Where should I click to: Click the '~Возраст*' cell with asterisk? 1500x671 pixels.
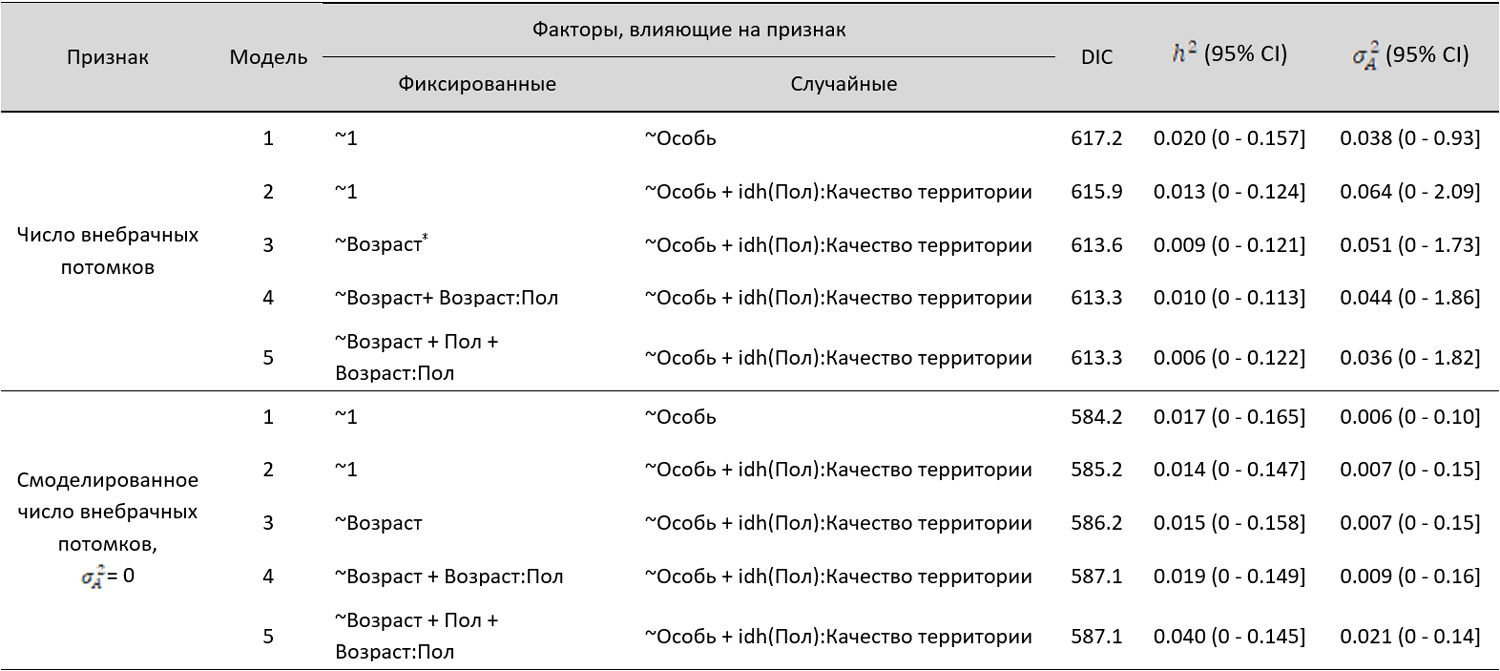point(381,245)
